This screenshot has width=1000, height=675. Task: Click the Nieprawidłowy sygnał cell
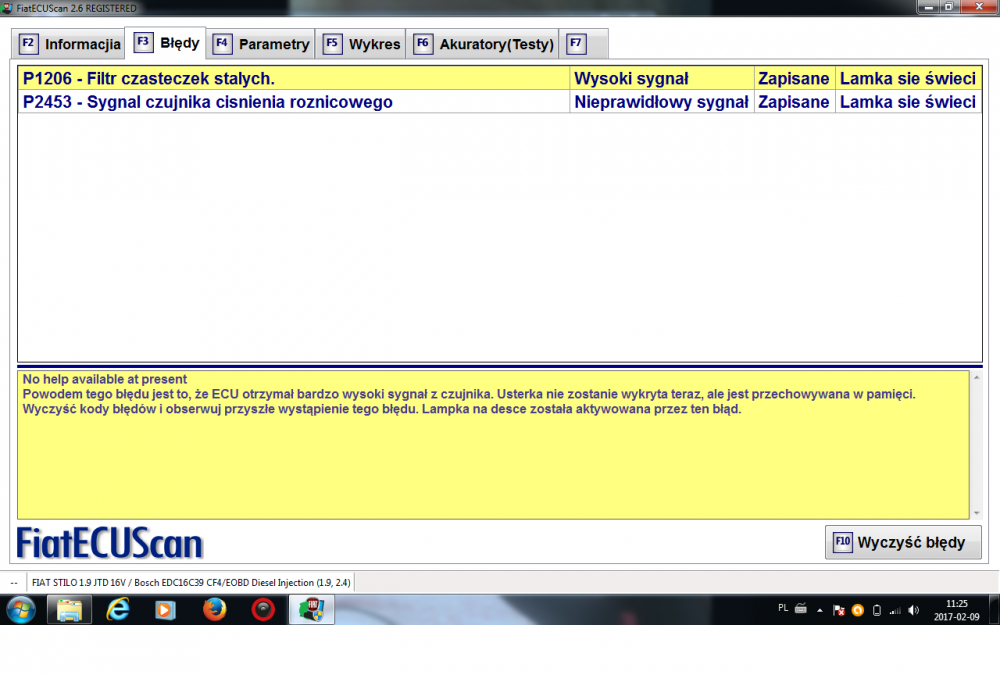[x=661, y=102]
